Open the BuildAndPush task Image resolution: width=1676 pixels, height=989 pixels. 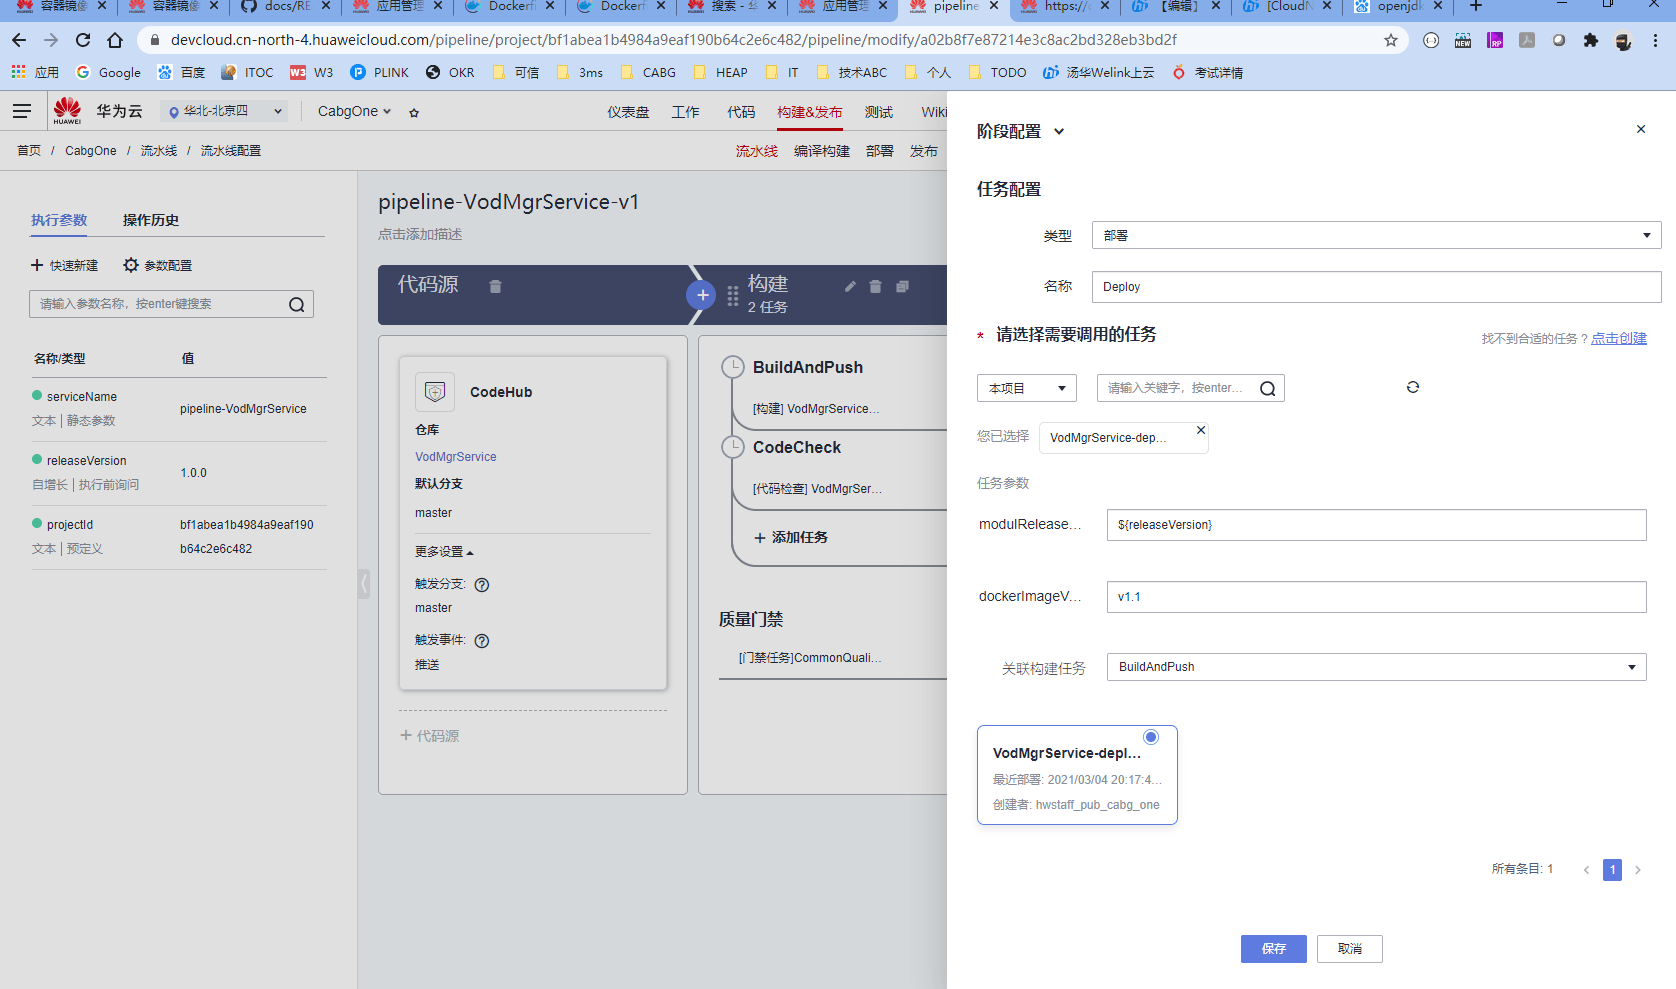(808, 368)
